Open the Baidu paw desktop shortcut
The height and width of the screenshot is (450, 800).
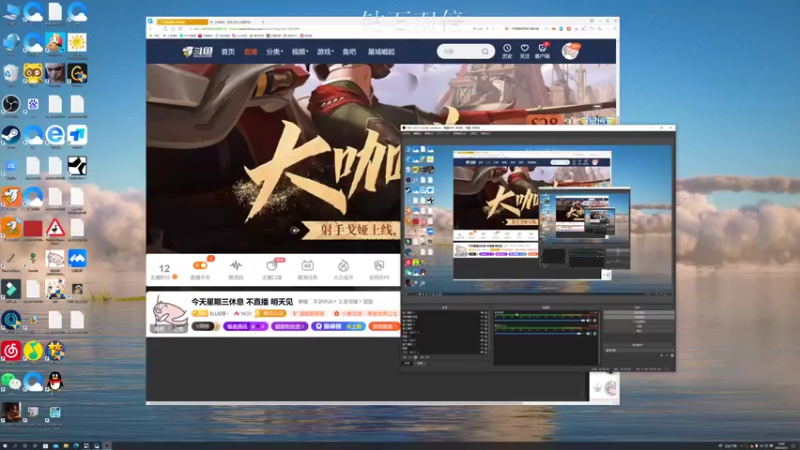[33, 105]
